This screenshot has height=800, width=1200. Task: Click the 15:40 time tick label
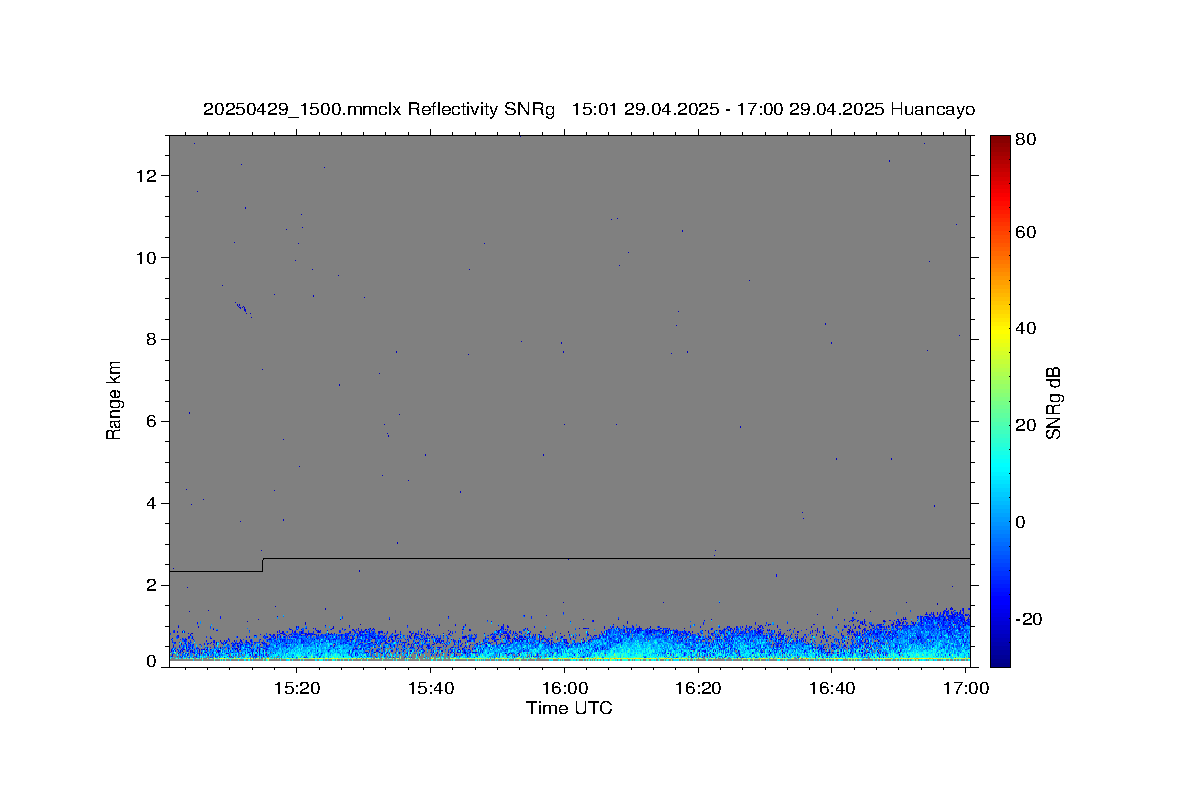[431, 688]
